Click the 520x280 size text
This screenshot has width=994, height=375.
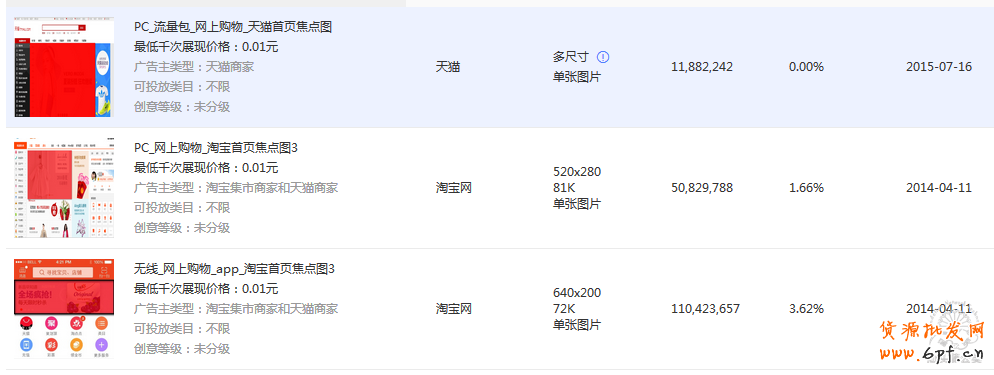[577, 172]
